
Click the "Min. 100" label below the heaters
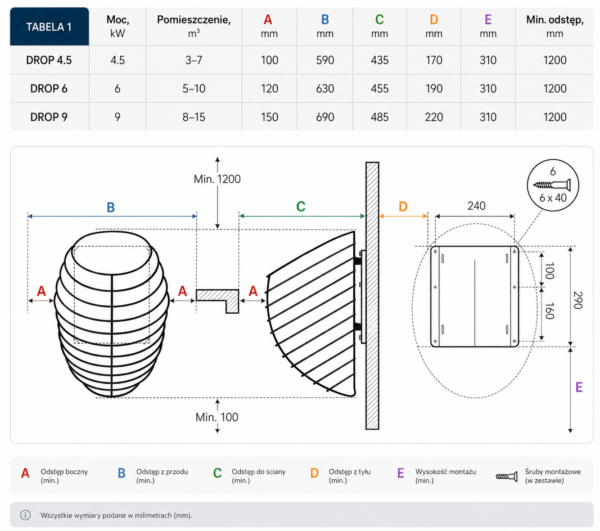[217, 417]
